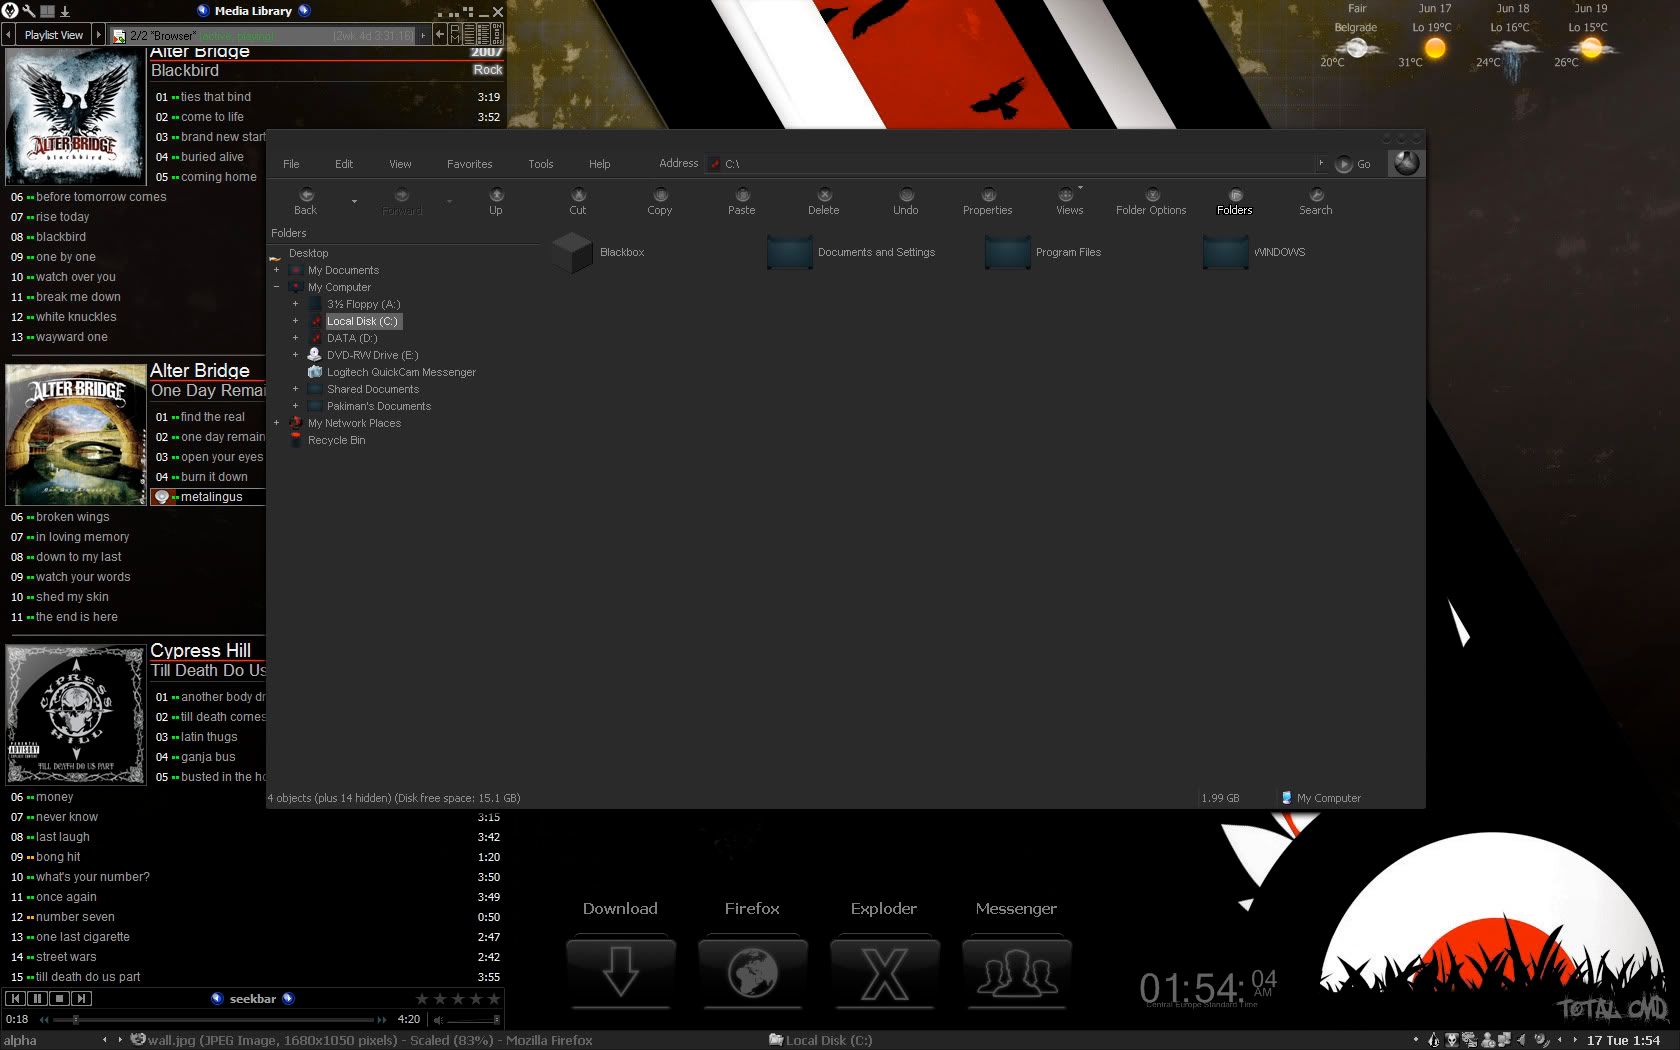Select the Blackbox folder icon
This screenshot has width=1680, height=1050.
coord(573,252)
